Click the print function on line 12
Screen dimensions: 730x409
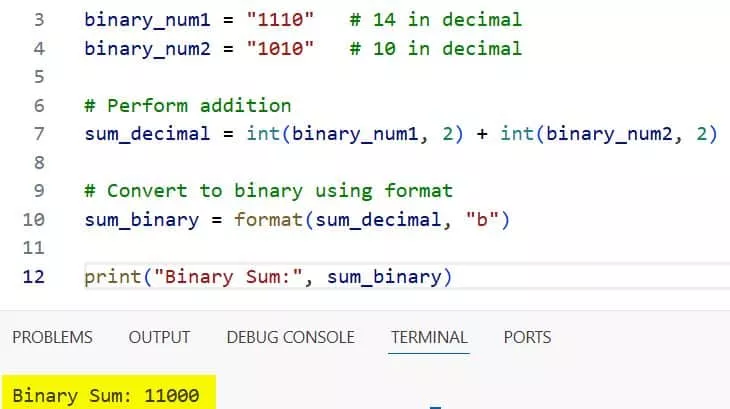click(x=112, y=276)
